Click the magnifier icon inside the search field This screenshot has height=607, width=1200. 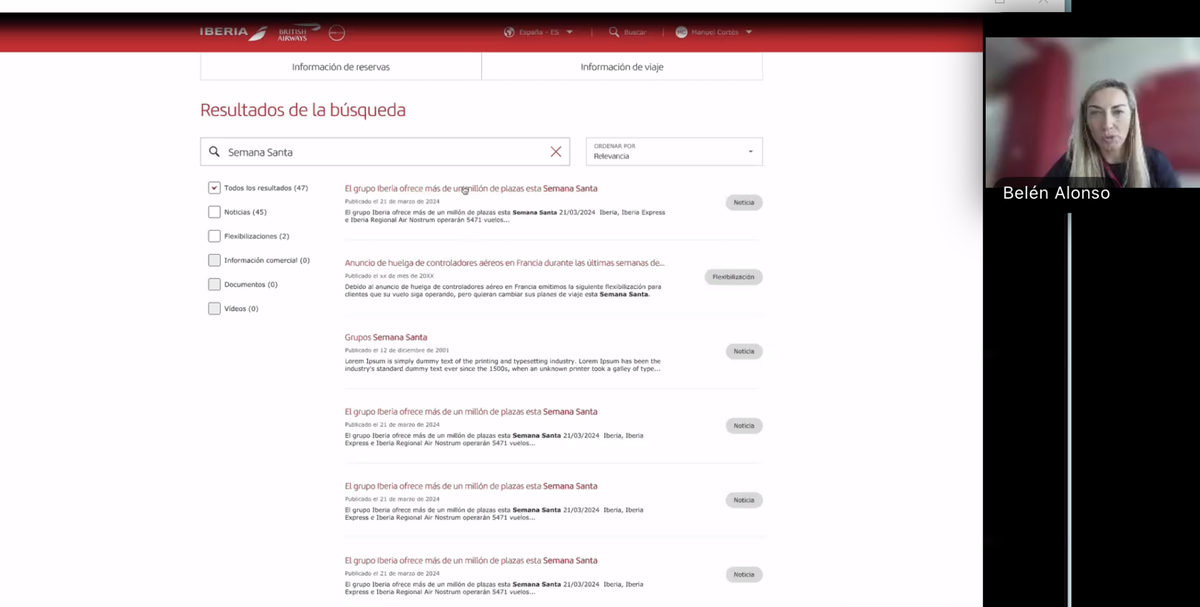[x=214, y=152]
